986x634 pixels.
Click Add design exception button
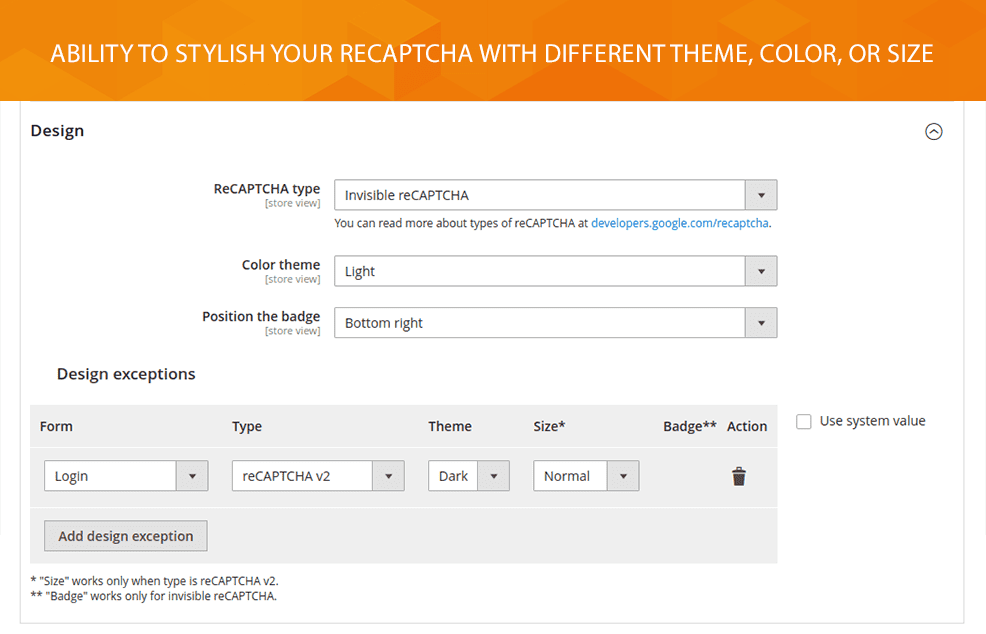126,536
